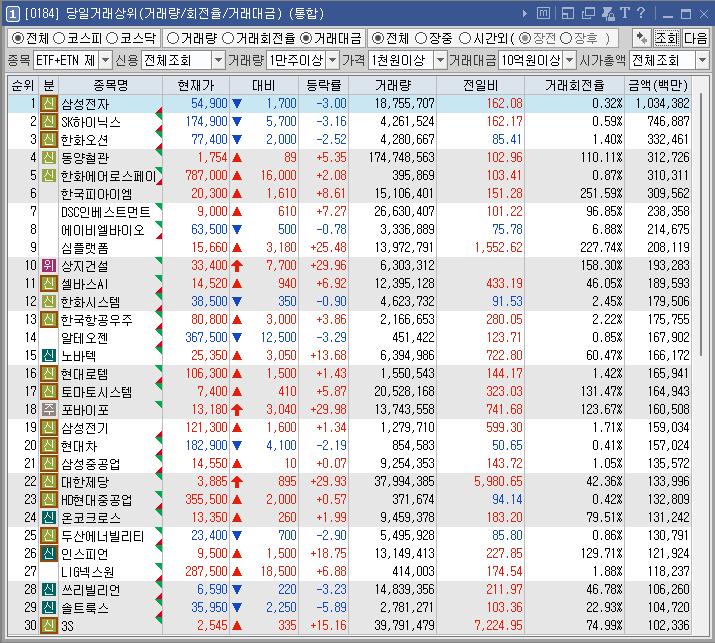Open stock 한화오션
Screen dimensions: 715x643
coord(85,140)
